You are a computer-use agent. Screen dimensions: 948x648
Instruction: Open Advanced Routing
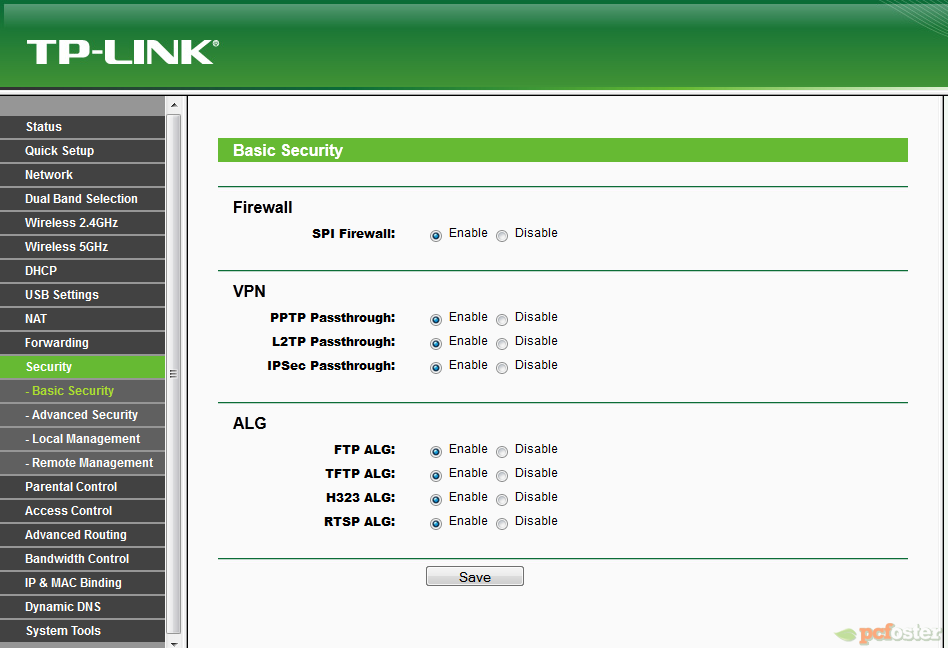(x=82, y=535)
